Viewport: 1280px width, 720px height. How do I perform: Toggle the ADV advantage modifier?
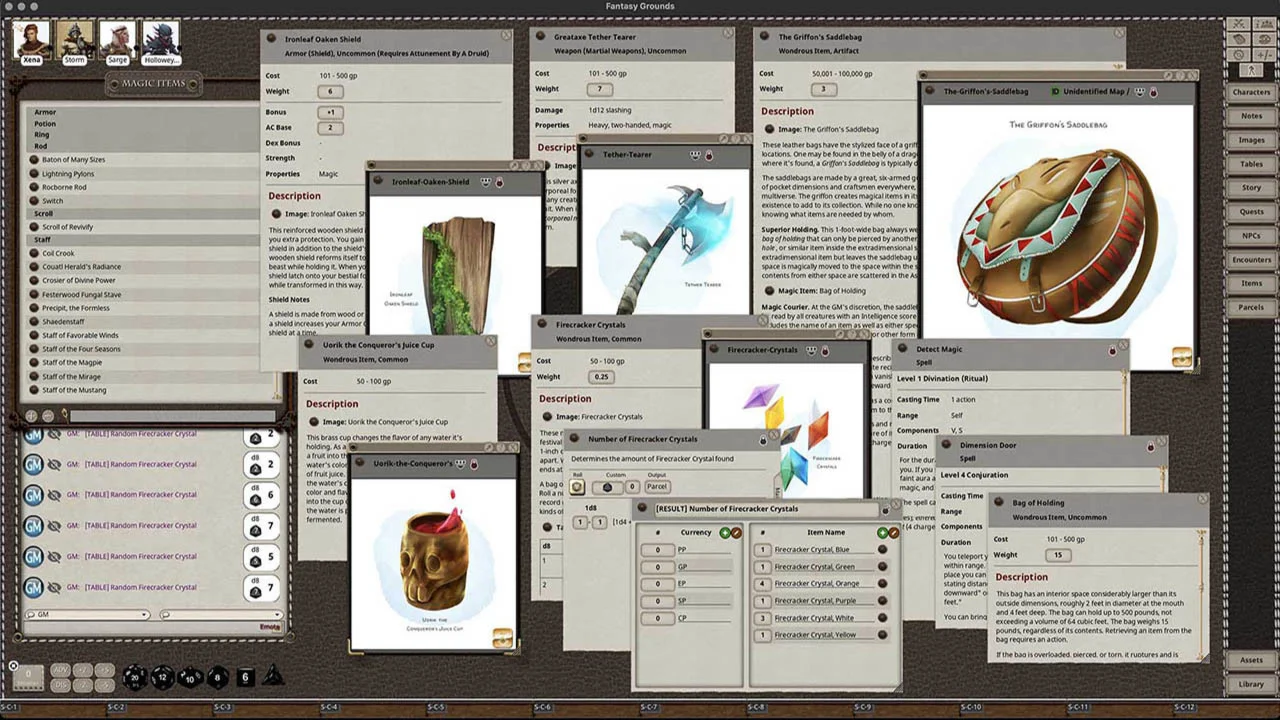coord(60,670)
